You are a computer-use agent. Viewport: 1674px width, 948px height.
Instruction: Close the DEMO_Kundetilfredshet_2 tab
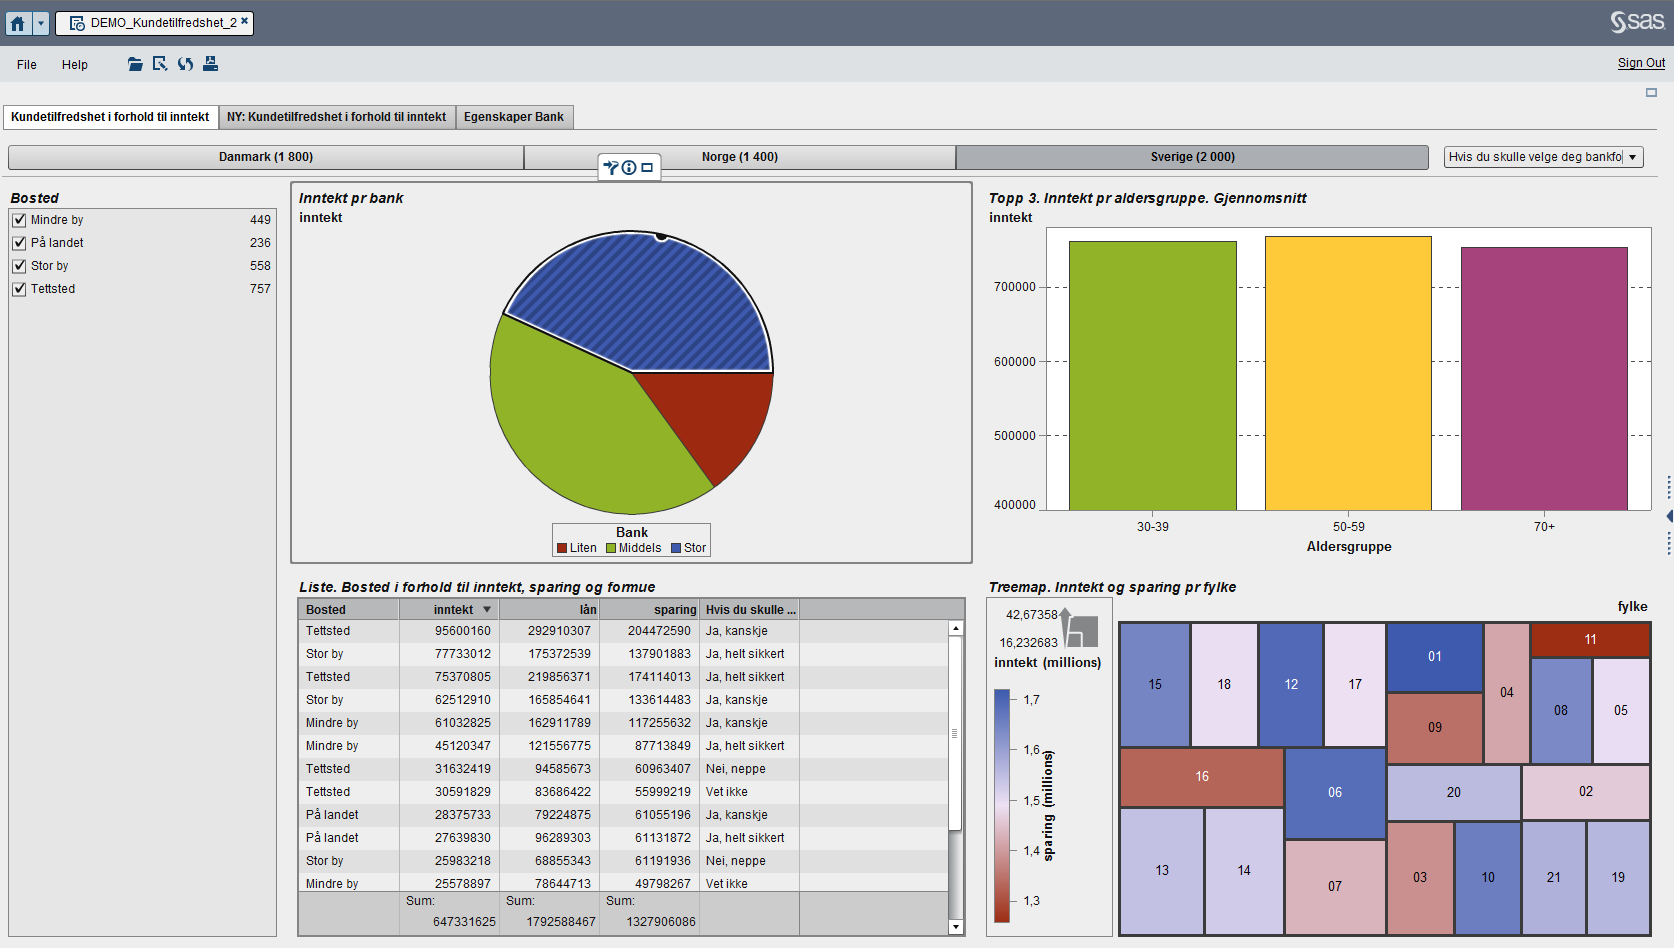coord(244,21)
